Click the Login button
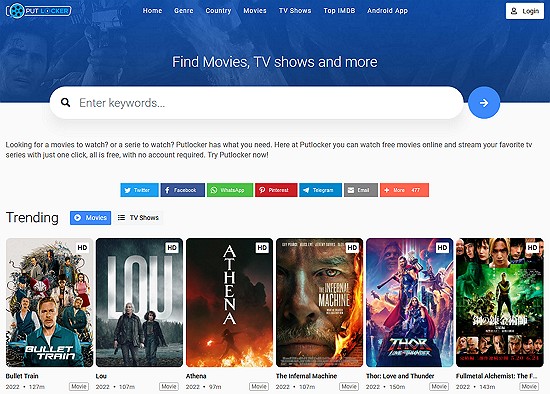 [525, 11]
